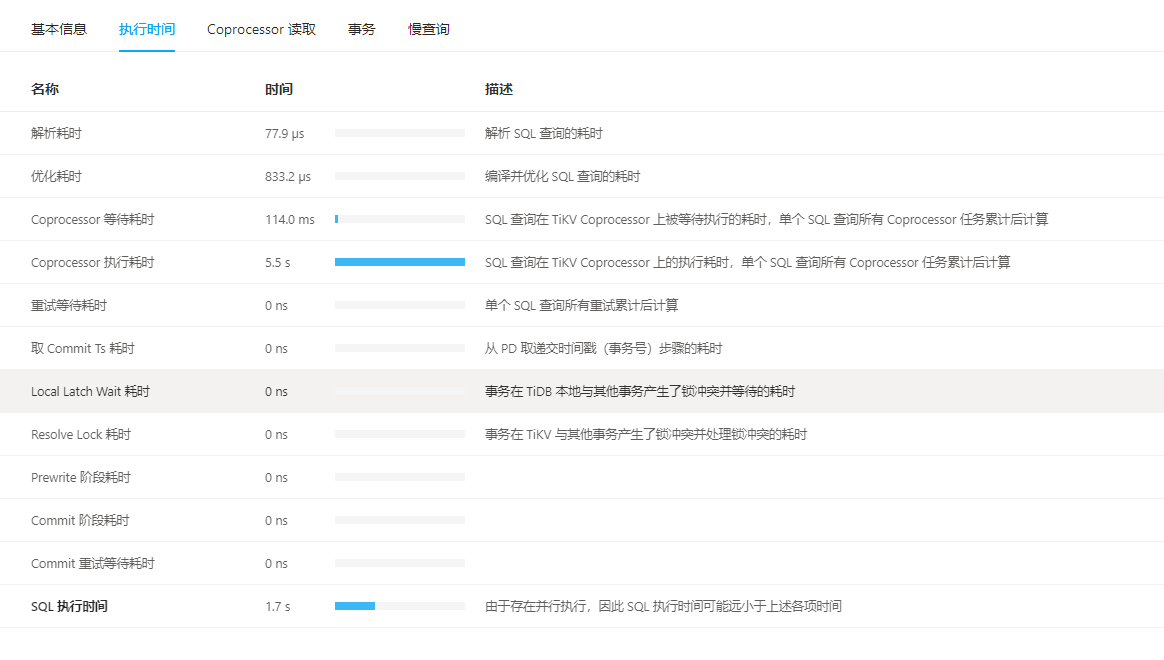1164x660 pixels.
Task: Click the Resolve Lock 耗时 description text
Action: point(646,434)
